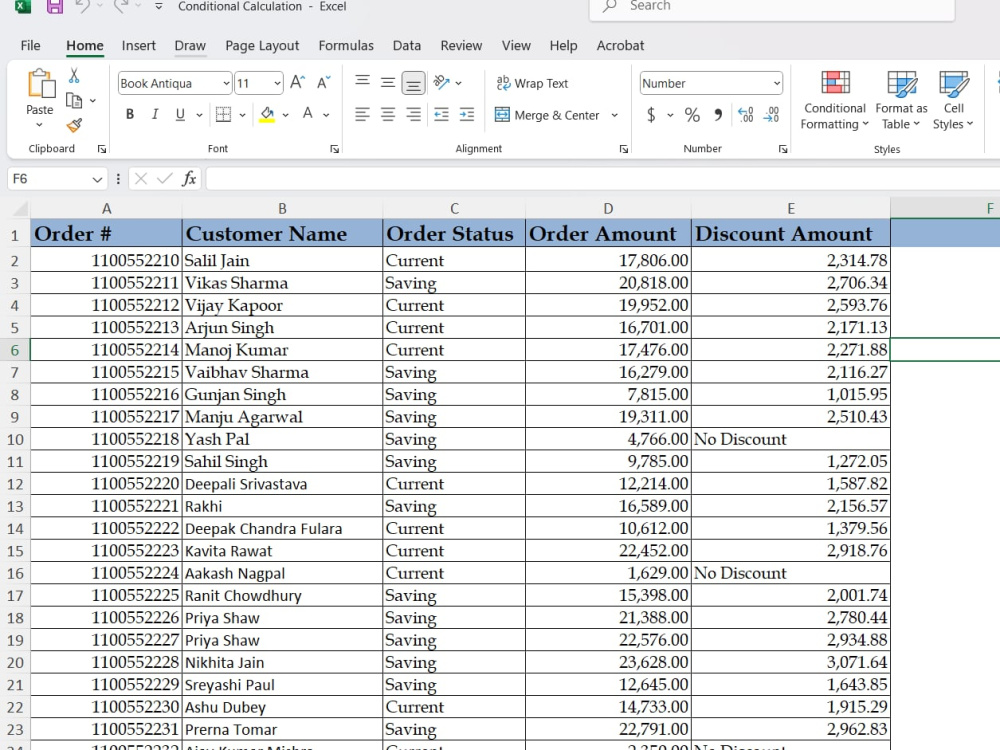The width and height of the screenshot is (1000, 750).
Task: Switch to the View tab
Action: [515, 45]
